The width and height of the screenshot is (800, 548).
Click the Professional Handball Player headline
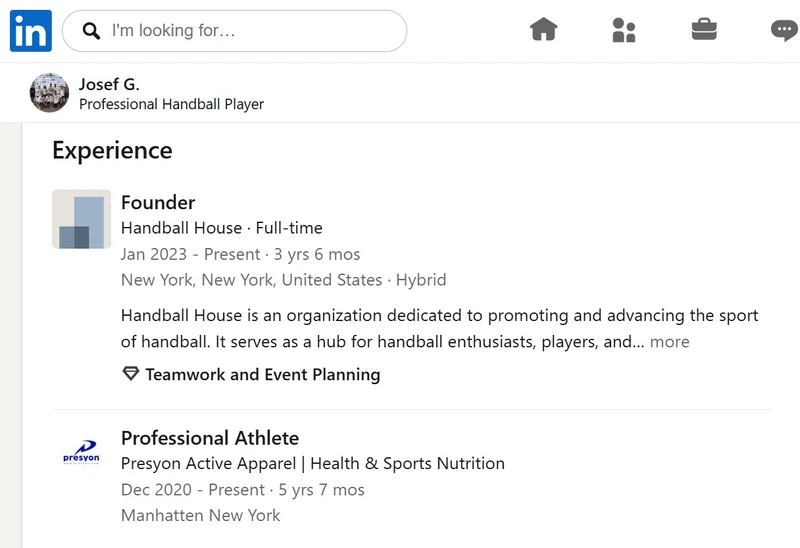click(x=171, y=104)
